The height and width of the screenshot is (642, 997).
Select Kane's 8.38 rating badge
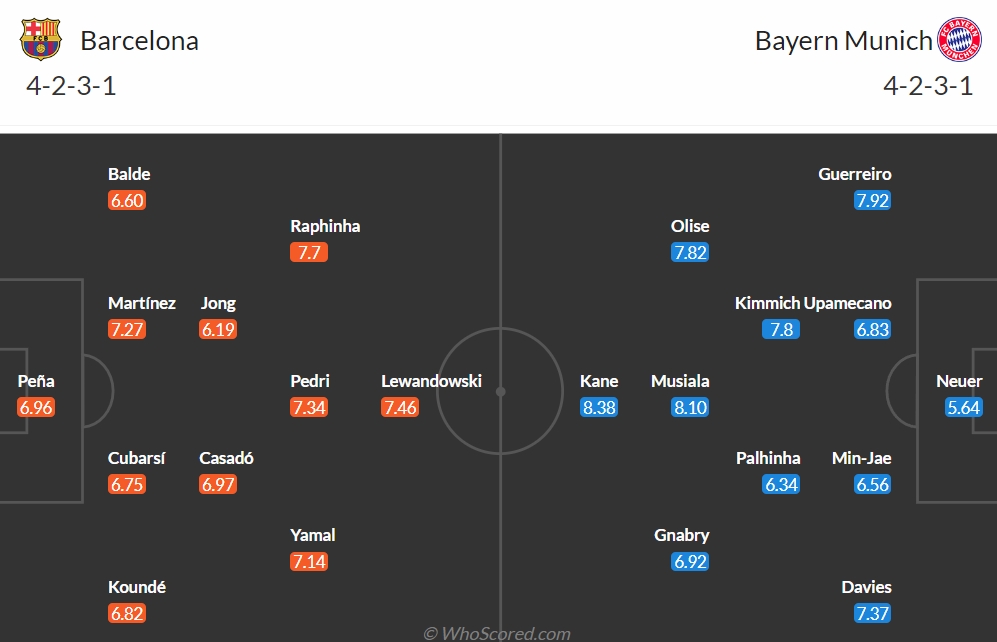[599, 407]
